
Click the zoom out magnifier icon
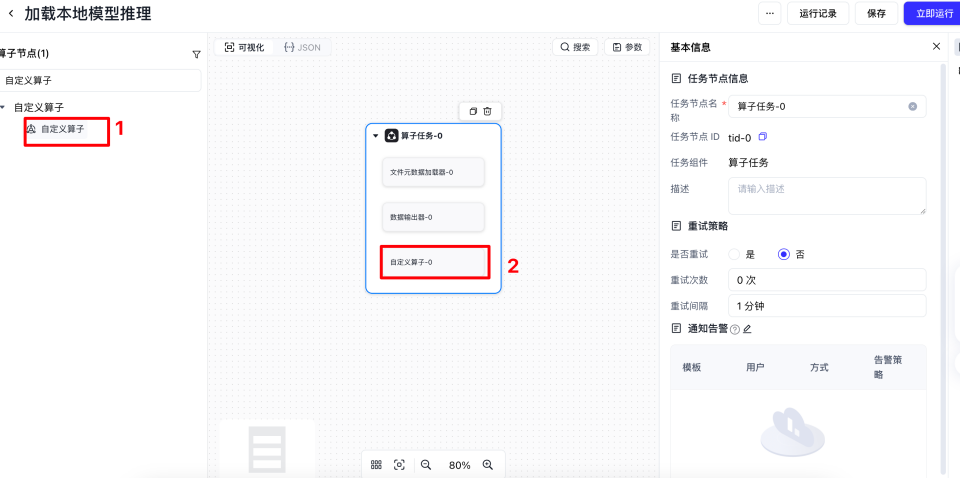tap(426, 465)
